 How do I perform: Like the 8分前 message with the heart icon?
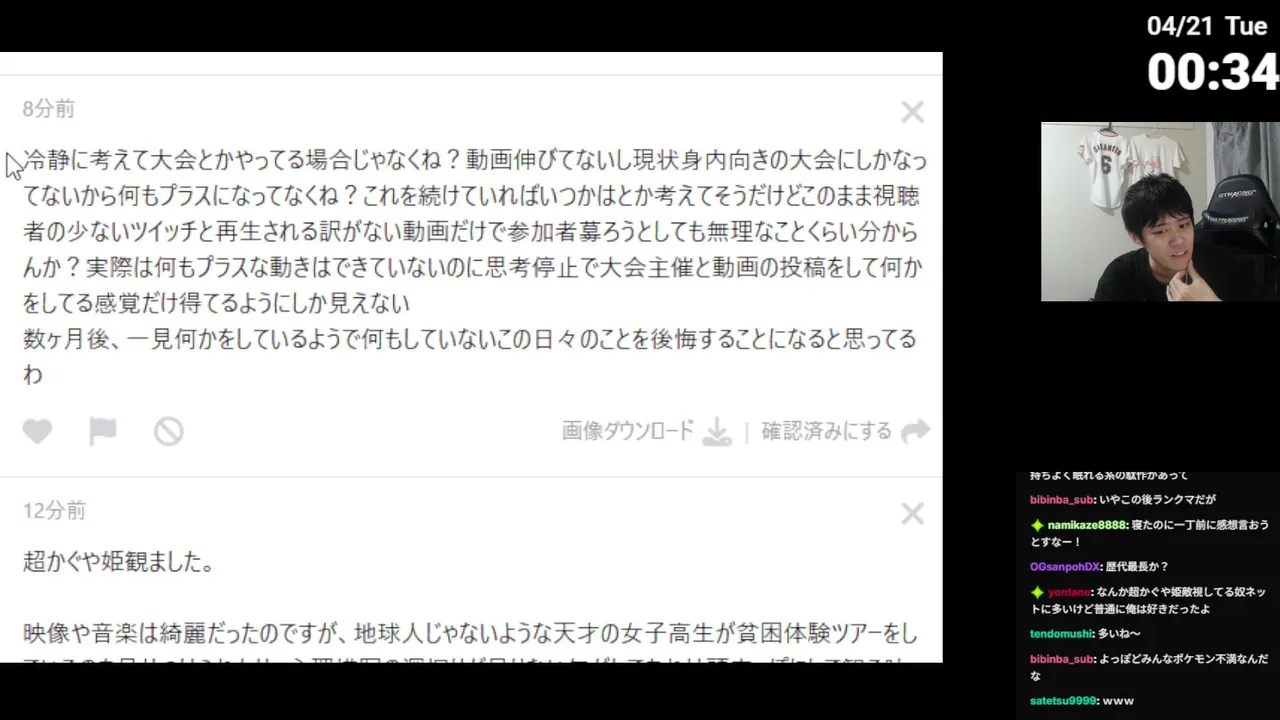click(x=37, y=431)
